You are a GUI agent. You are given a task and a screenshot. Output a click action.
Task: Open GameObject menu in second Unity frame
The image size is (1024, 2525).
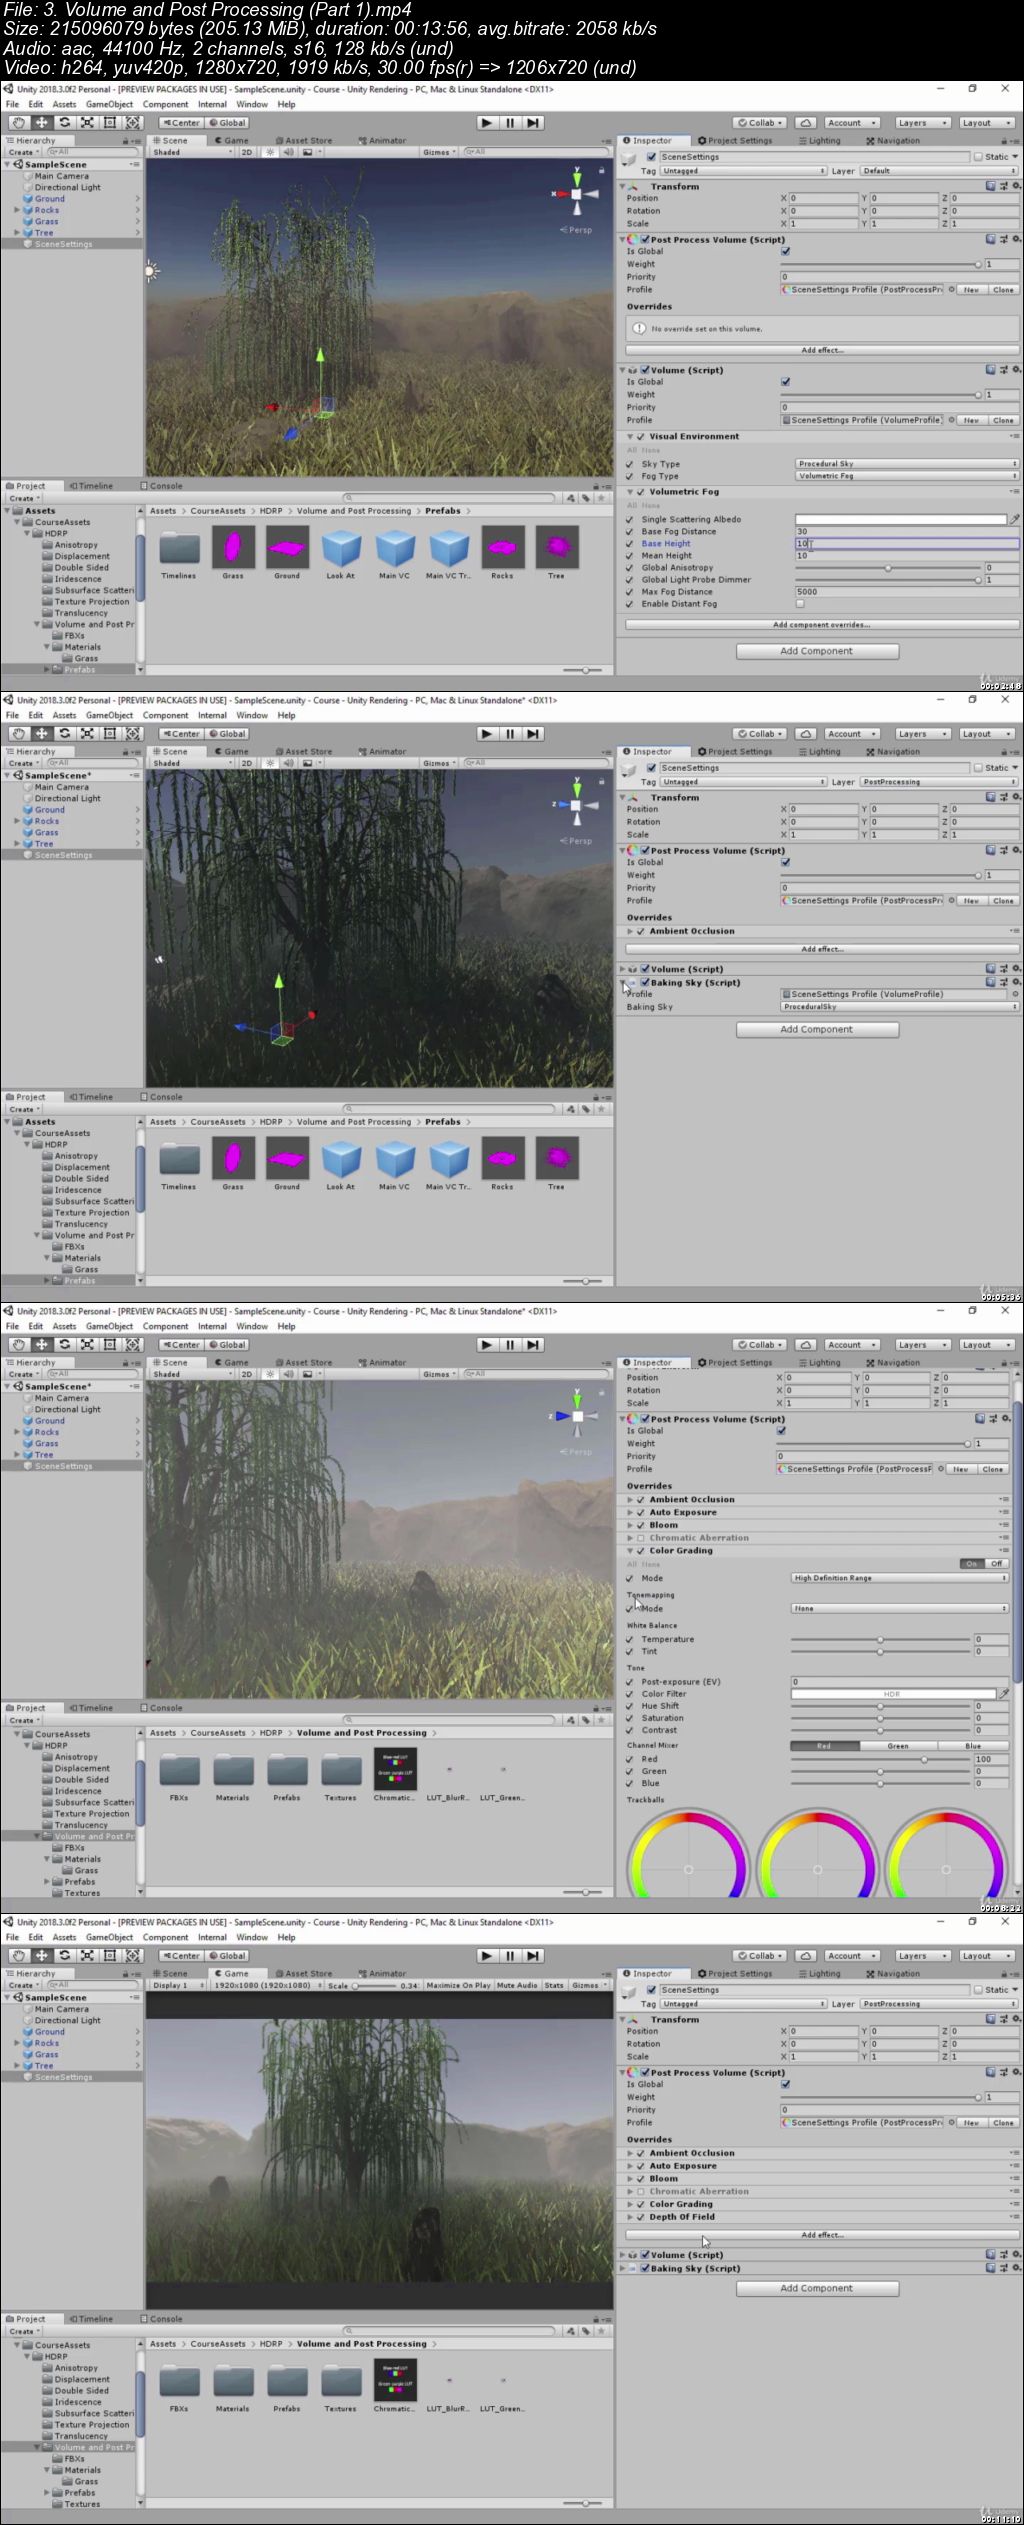(110, 715)
